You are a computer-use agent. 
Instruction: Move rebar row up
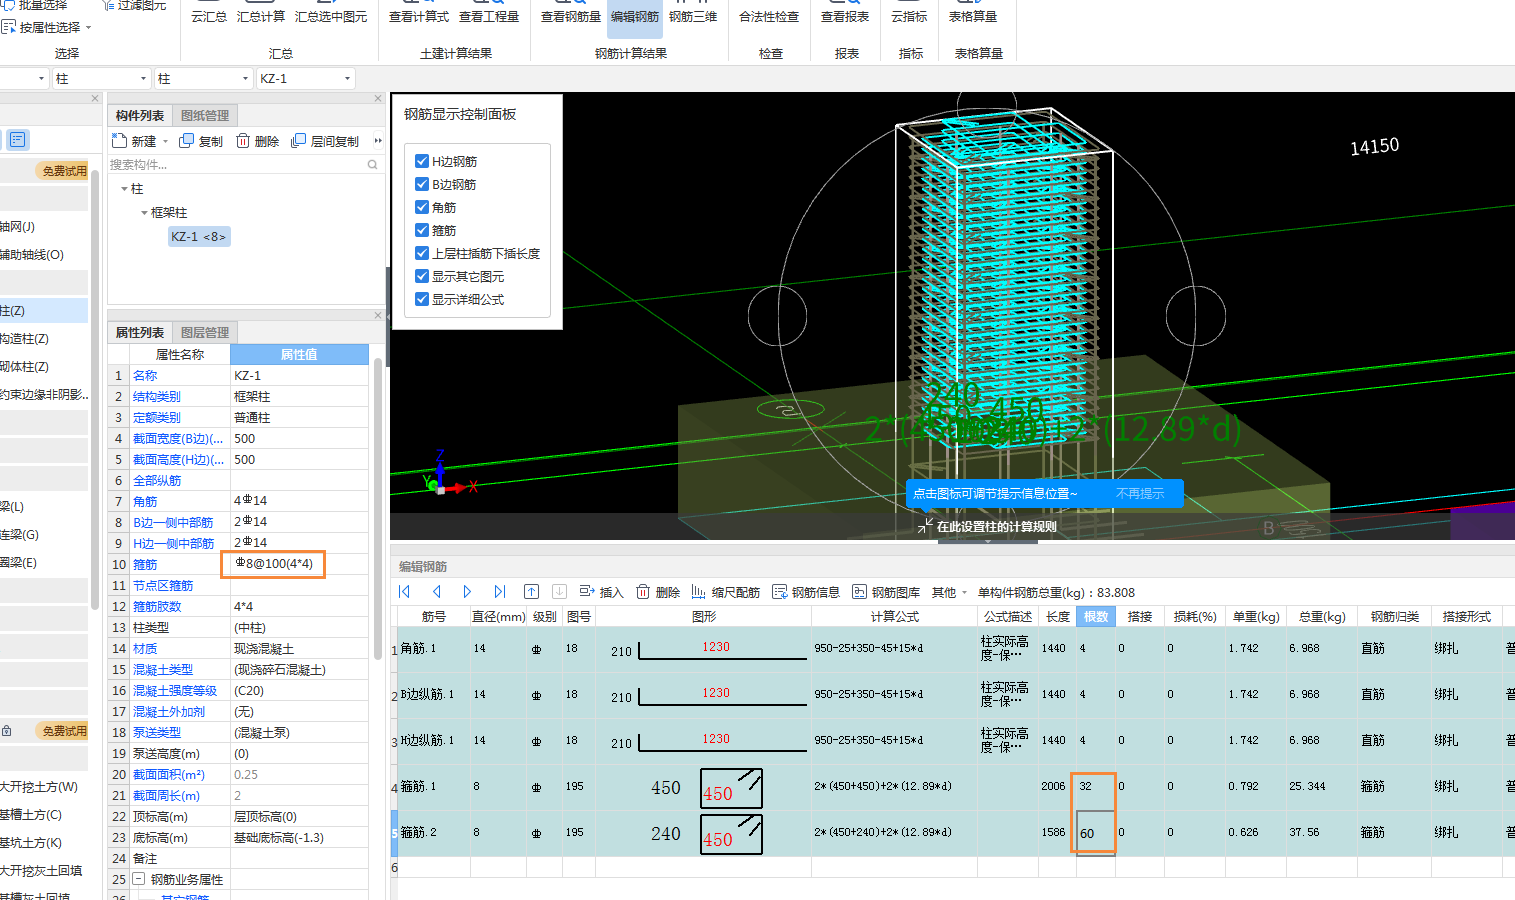click(531, 592)
